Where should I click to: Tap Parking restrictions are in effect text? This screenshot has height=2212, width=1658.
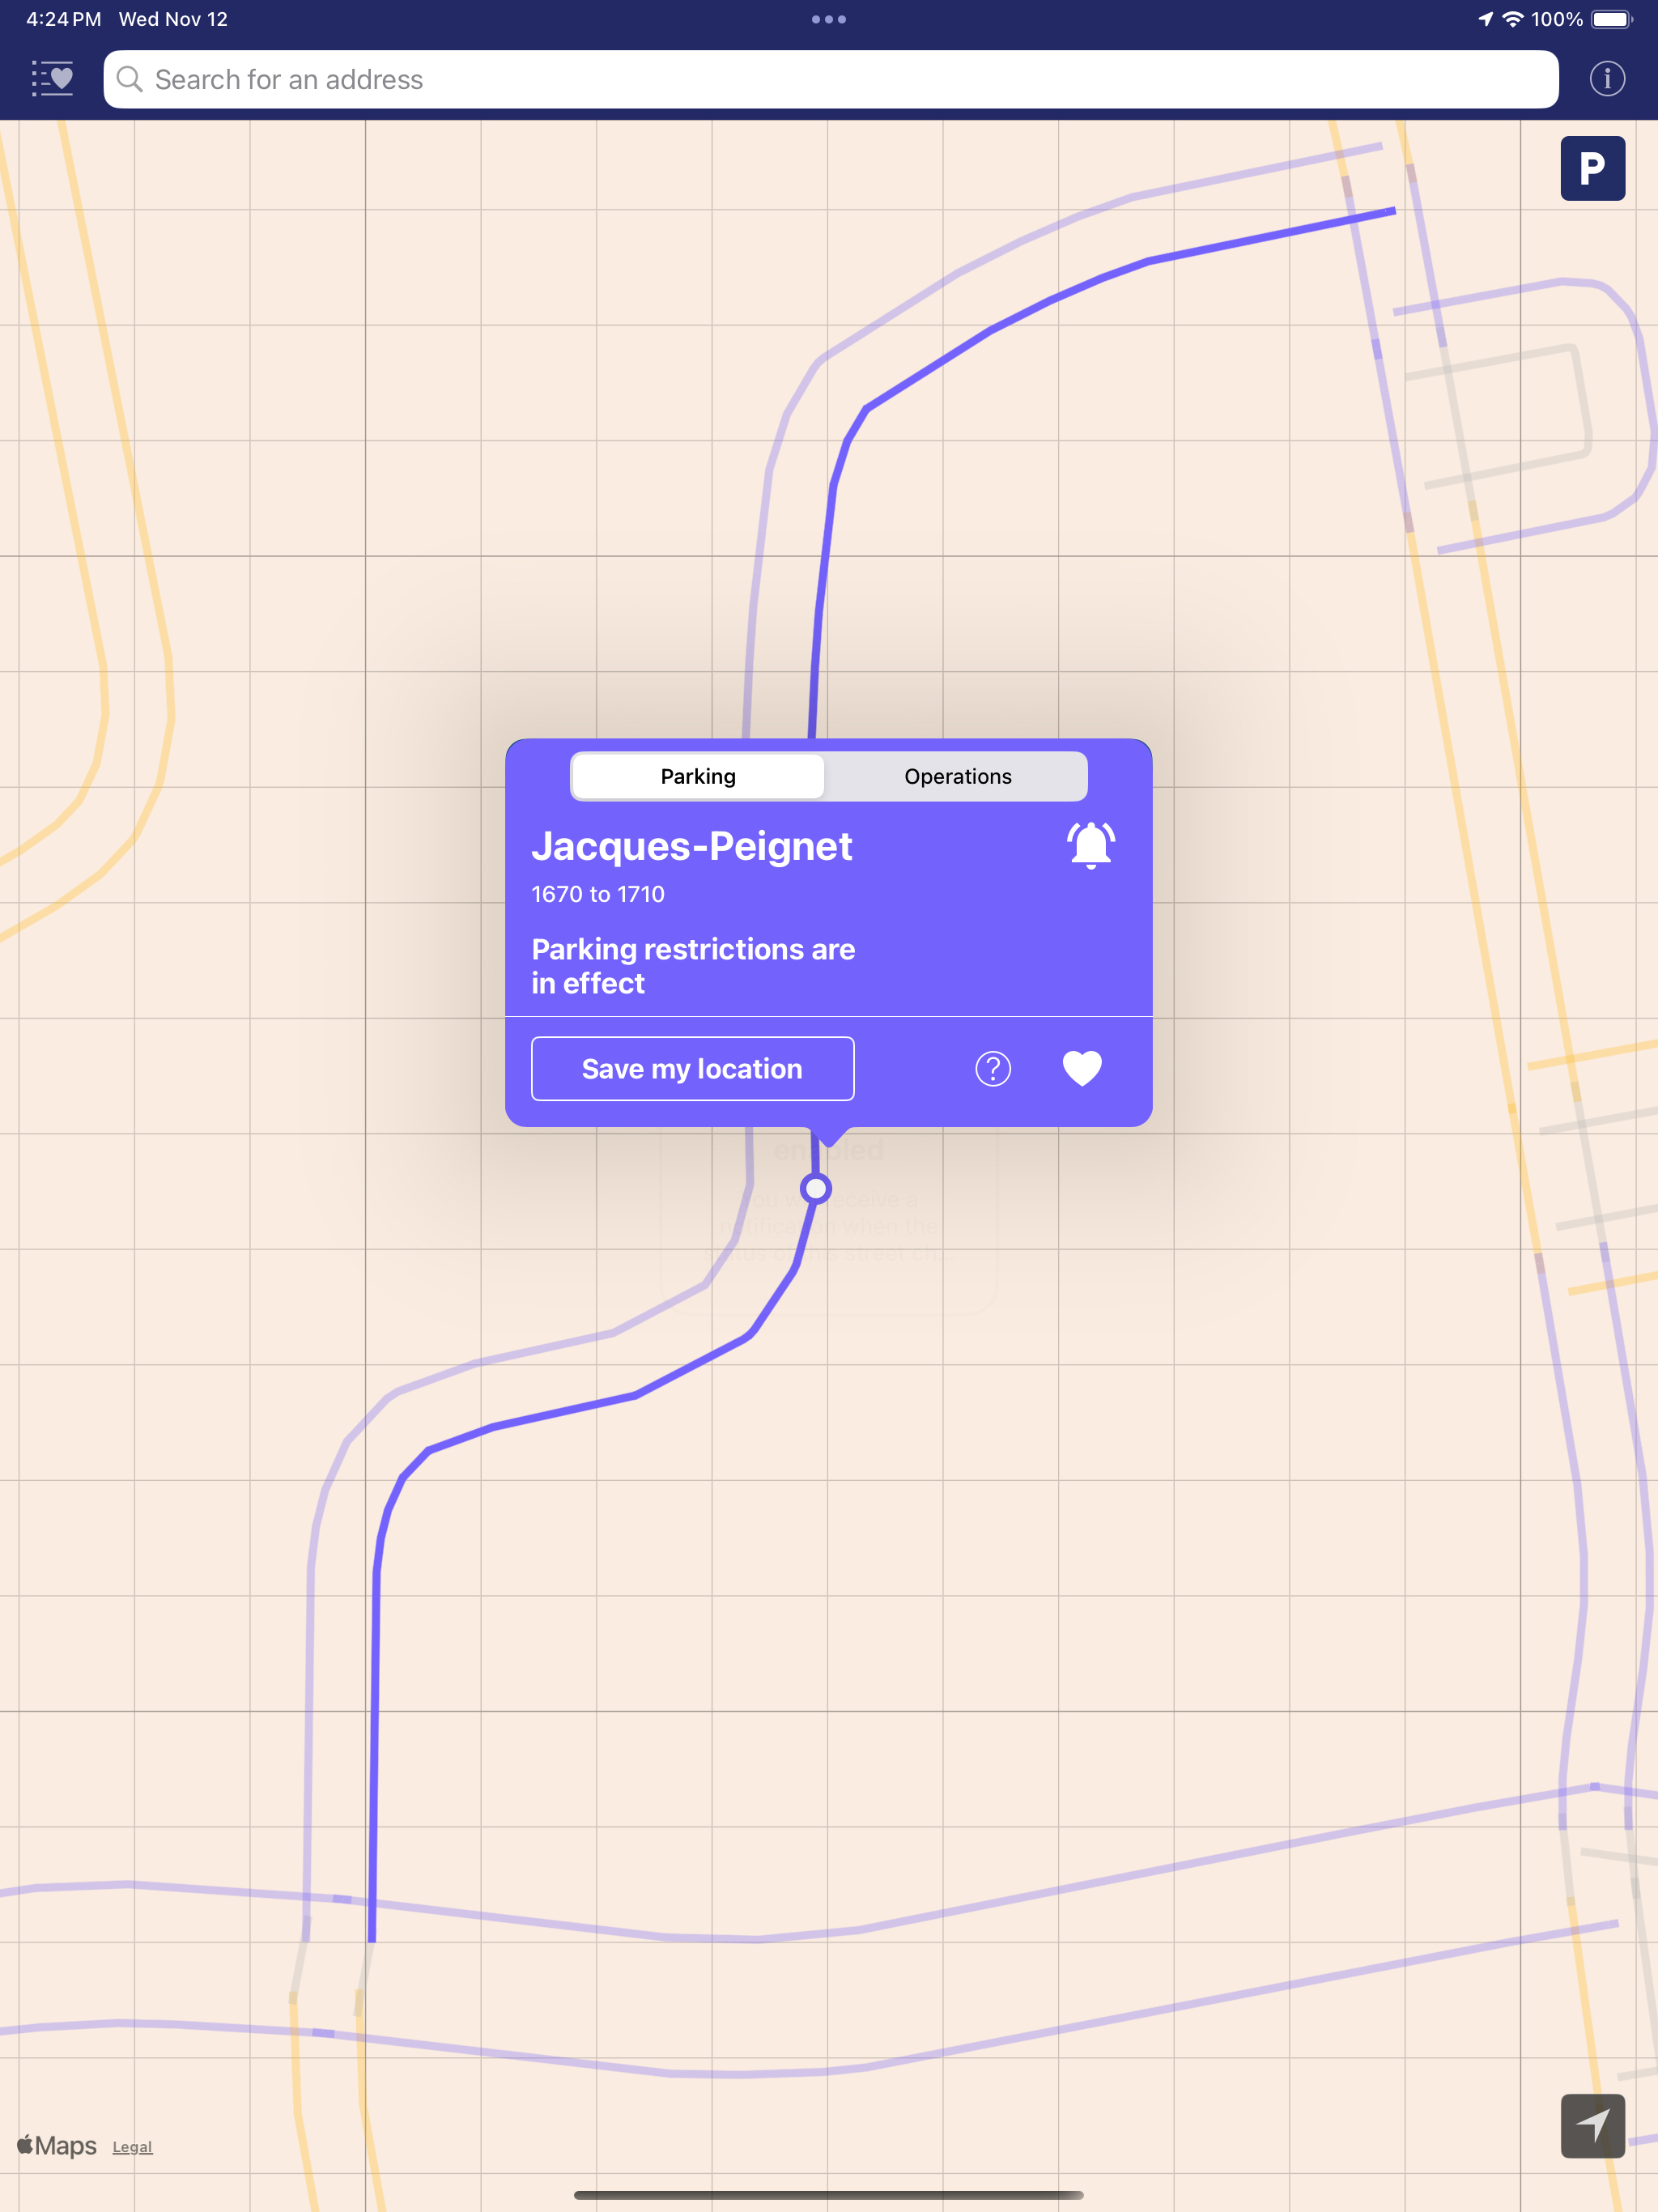click(693, 966)
